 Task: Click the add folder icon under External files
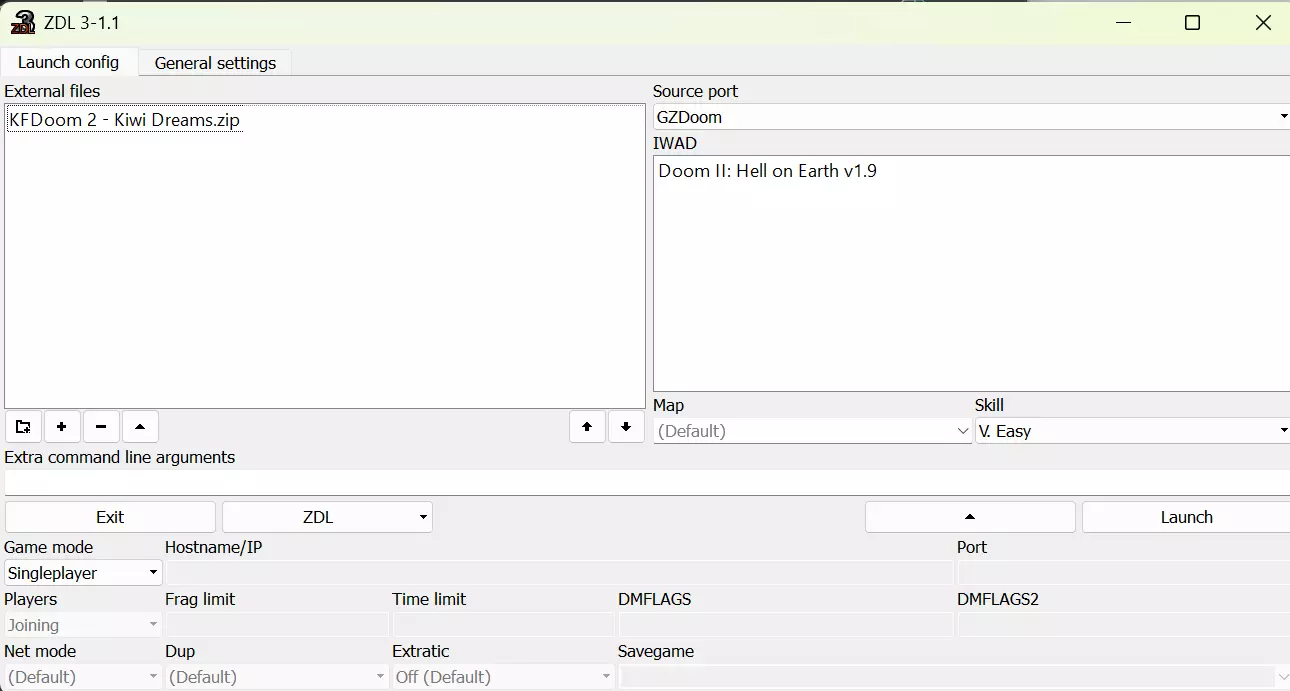(22, 427)
